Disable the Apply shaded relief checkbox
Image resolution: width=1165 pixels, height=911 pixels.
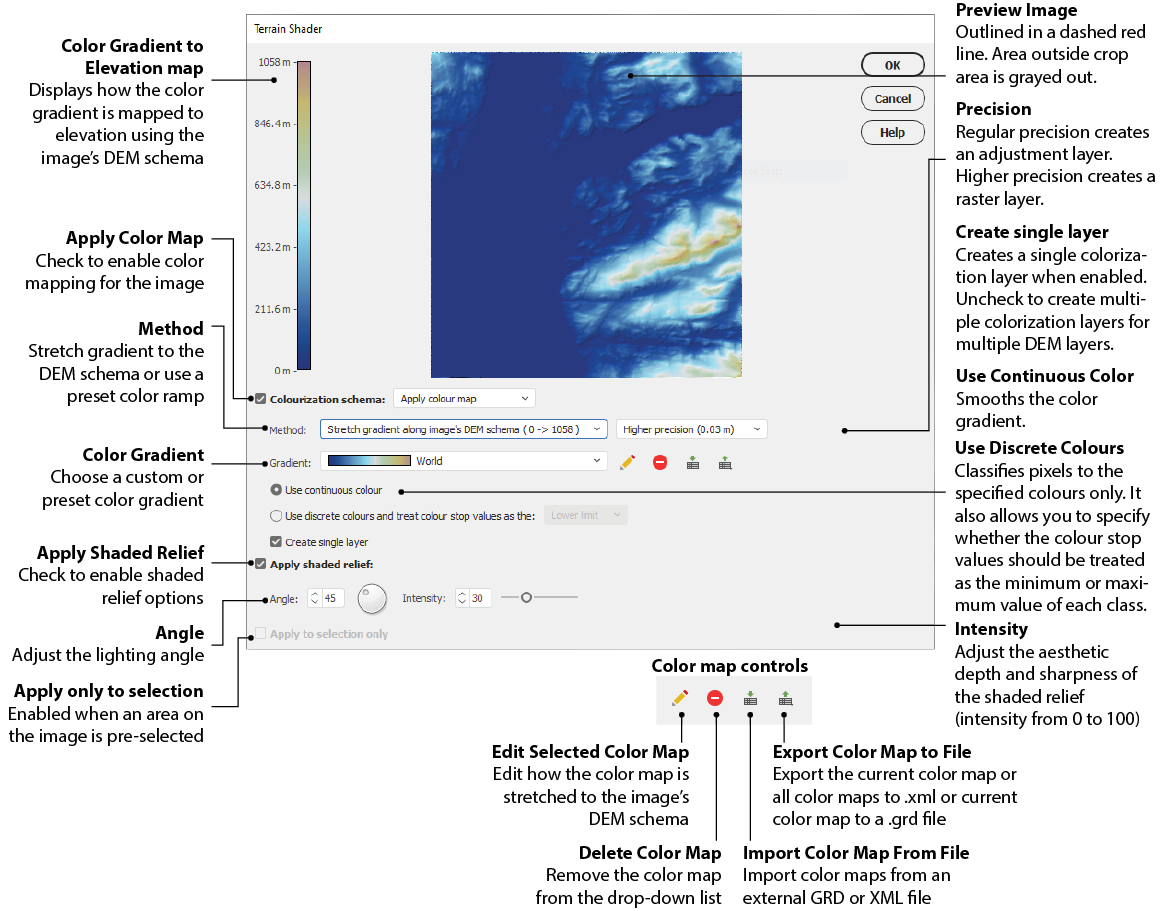tap(261, 564)
